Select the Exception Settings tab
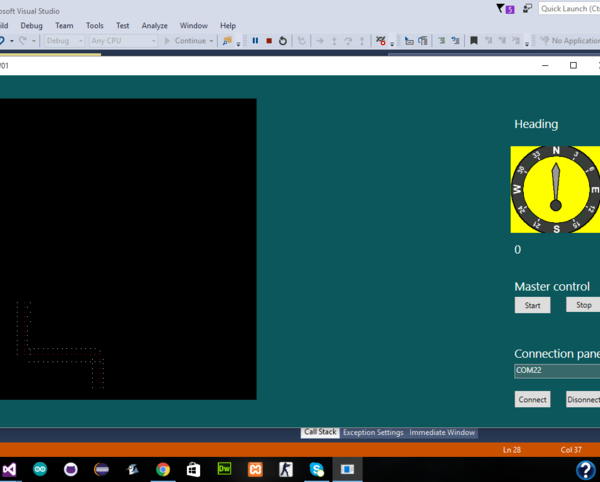The width and height of the screenshot is (600, 482). tap(373, 433)
